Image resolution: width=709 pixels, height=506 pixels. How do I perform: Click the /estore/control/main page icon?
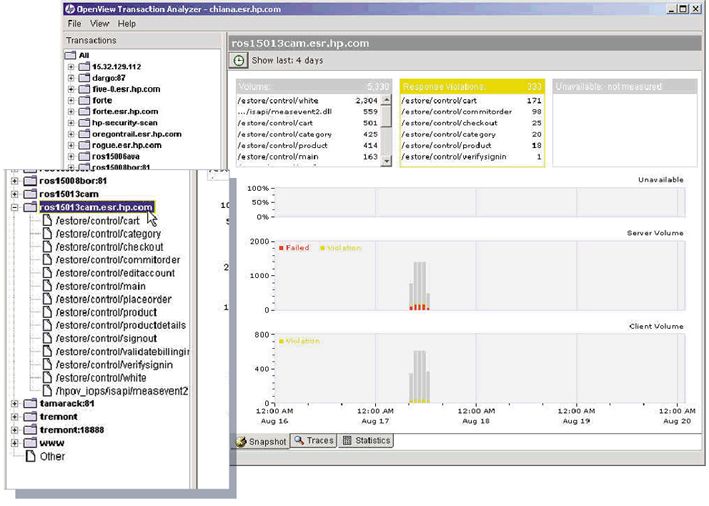[x=47, y=286]
